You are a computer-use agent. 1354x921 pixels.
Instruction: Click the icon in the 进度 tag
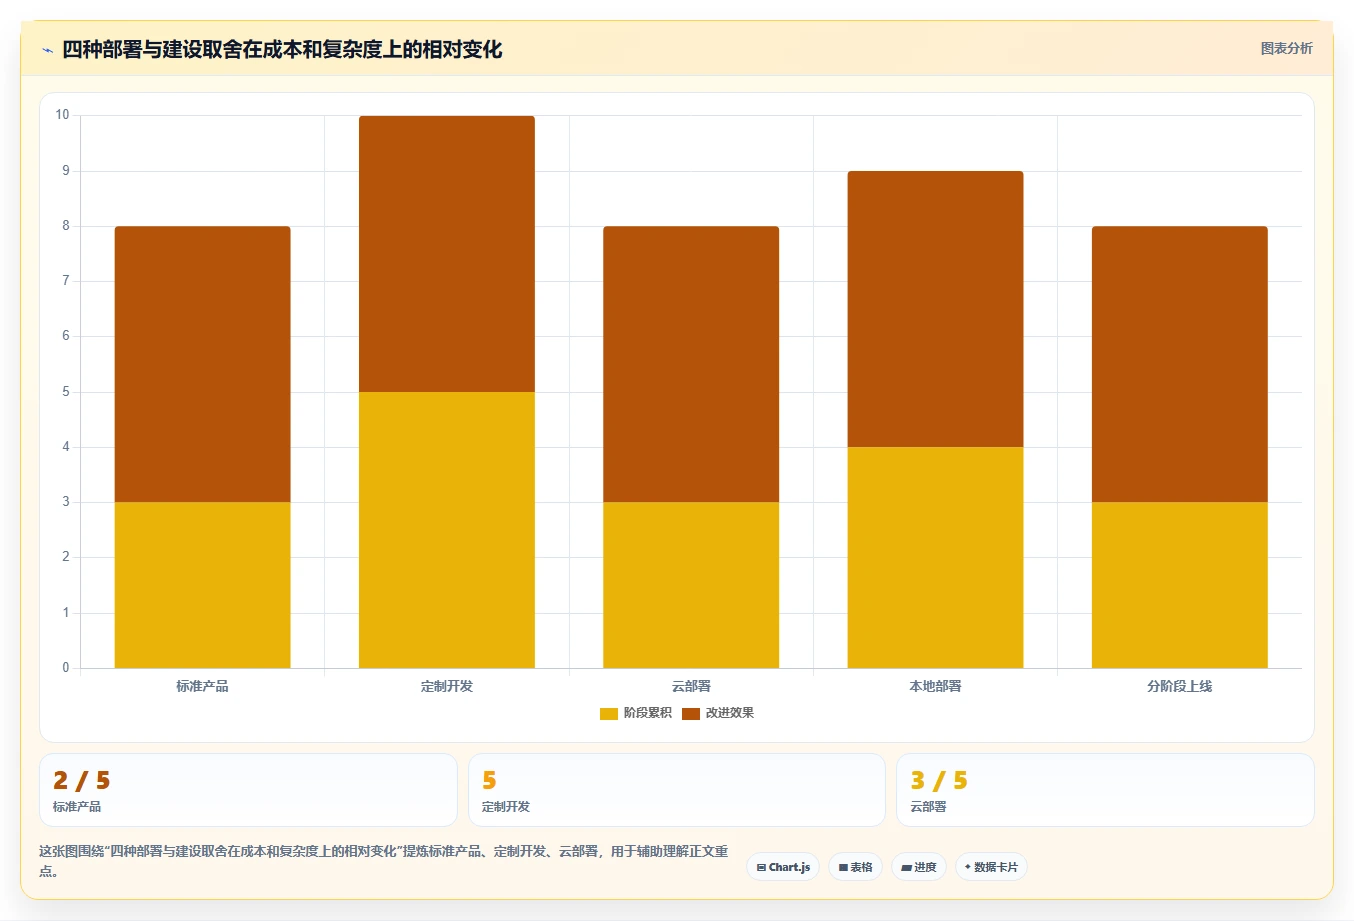click(x=906, y=868)
